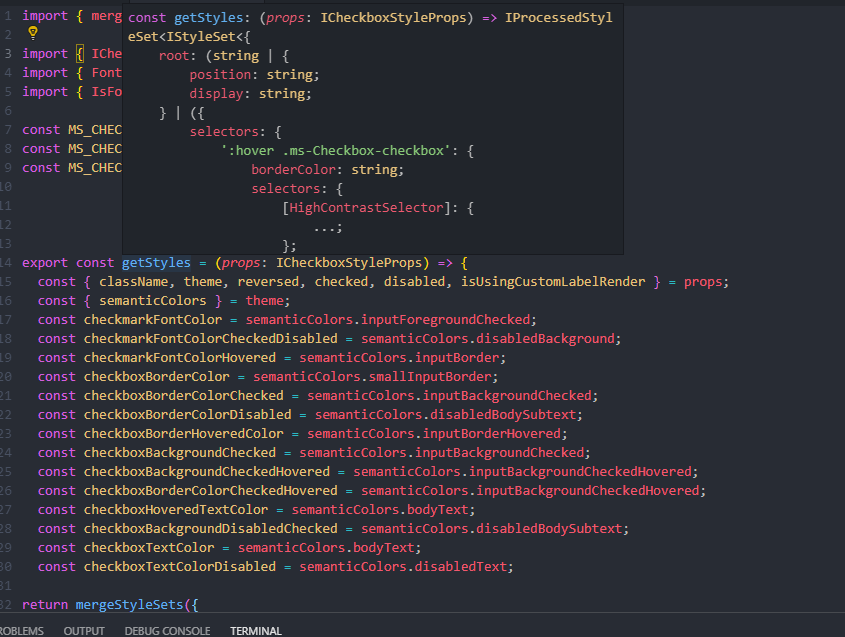Click the IsFo import on line 5
The width and height of the screenshot is (845, 637).
coord(106,92)
